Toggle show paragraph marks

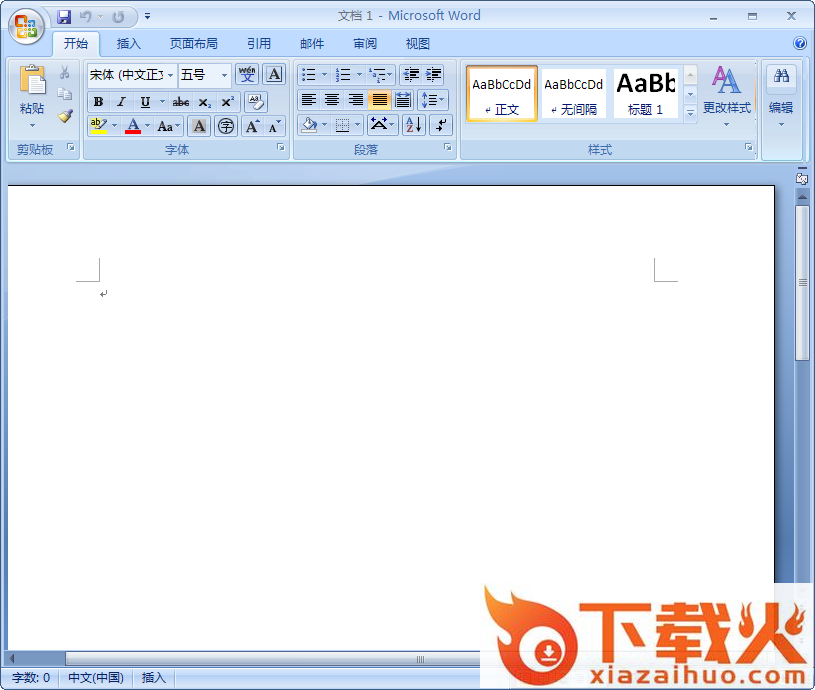(x=440, y=125)
